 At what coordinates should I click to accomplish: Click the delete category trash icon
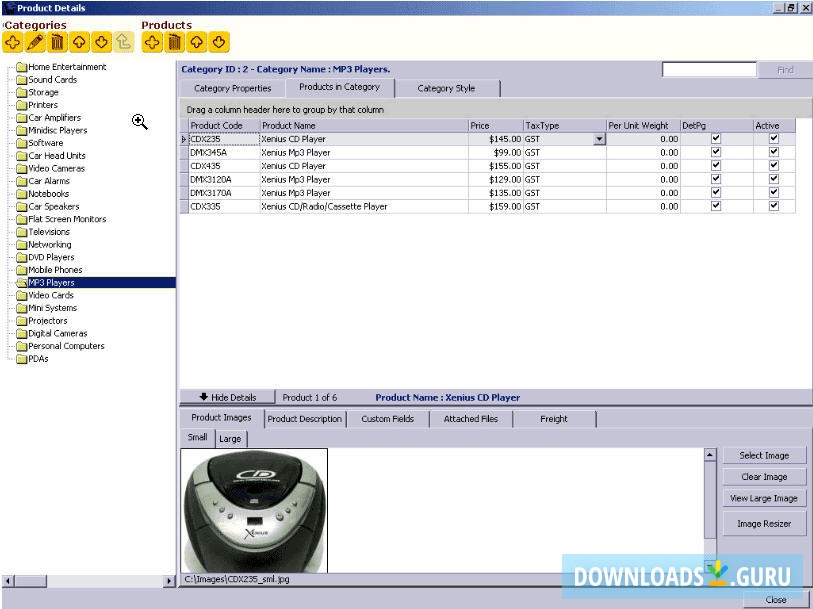tap(57, 42)
